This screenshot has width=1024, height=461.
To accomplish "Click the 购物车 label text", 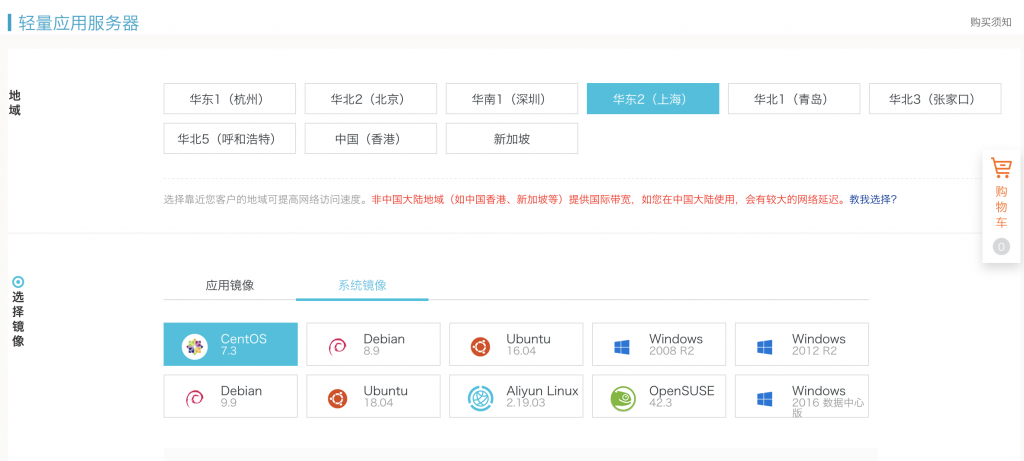I will (x=1001, y=207).
